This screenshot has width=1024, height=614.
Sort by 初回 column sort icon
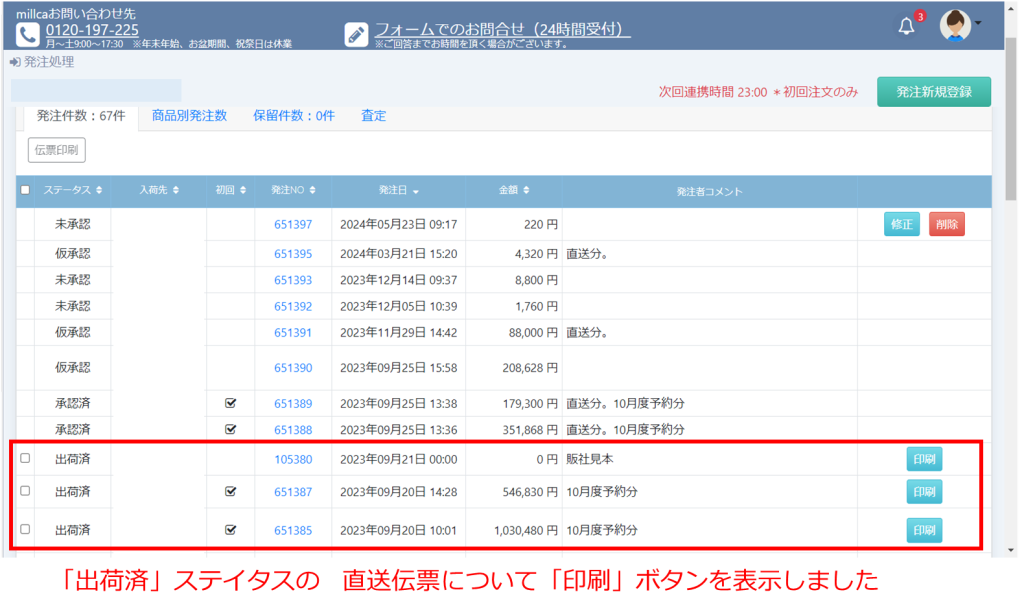[242, 190]
